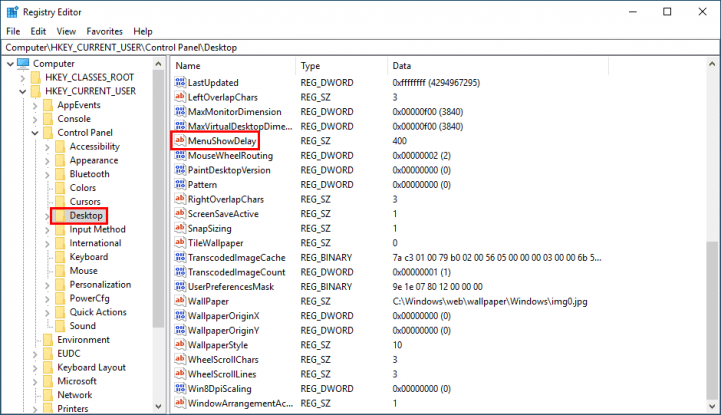Screen dimensions: 721x415
Task: Expand the Desktop key arrow
Action: [47, 216]
